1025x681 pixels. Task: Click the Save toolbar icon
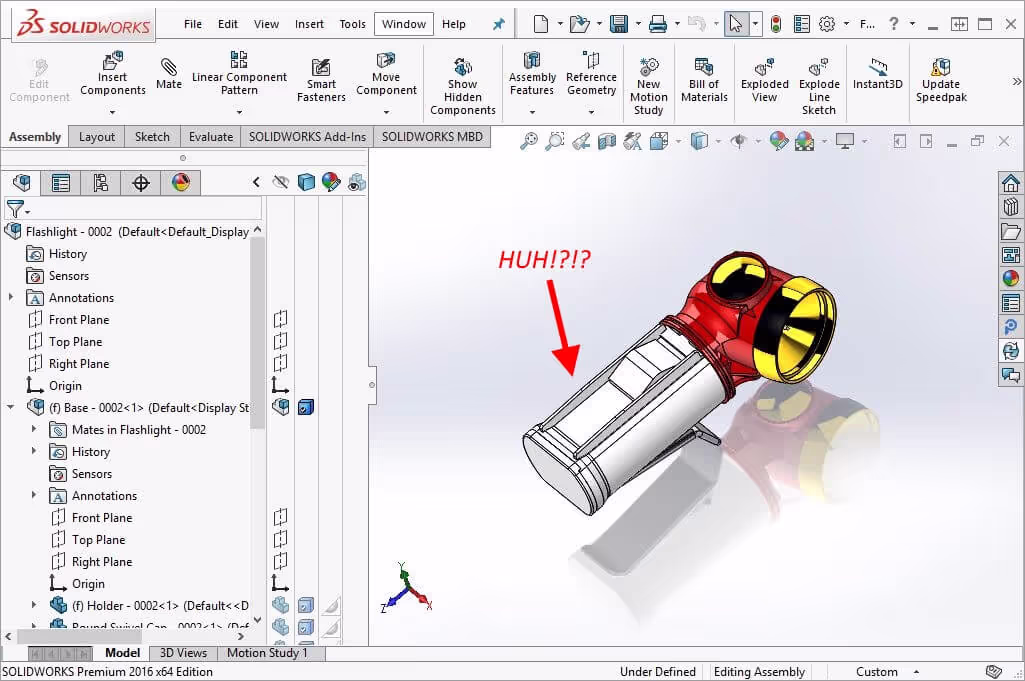click(618, 24)
